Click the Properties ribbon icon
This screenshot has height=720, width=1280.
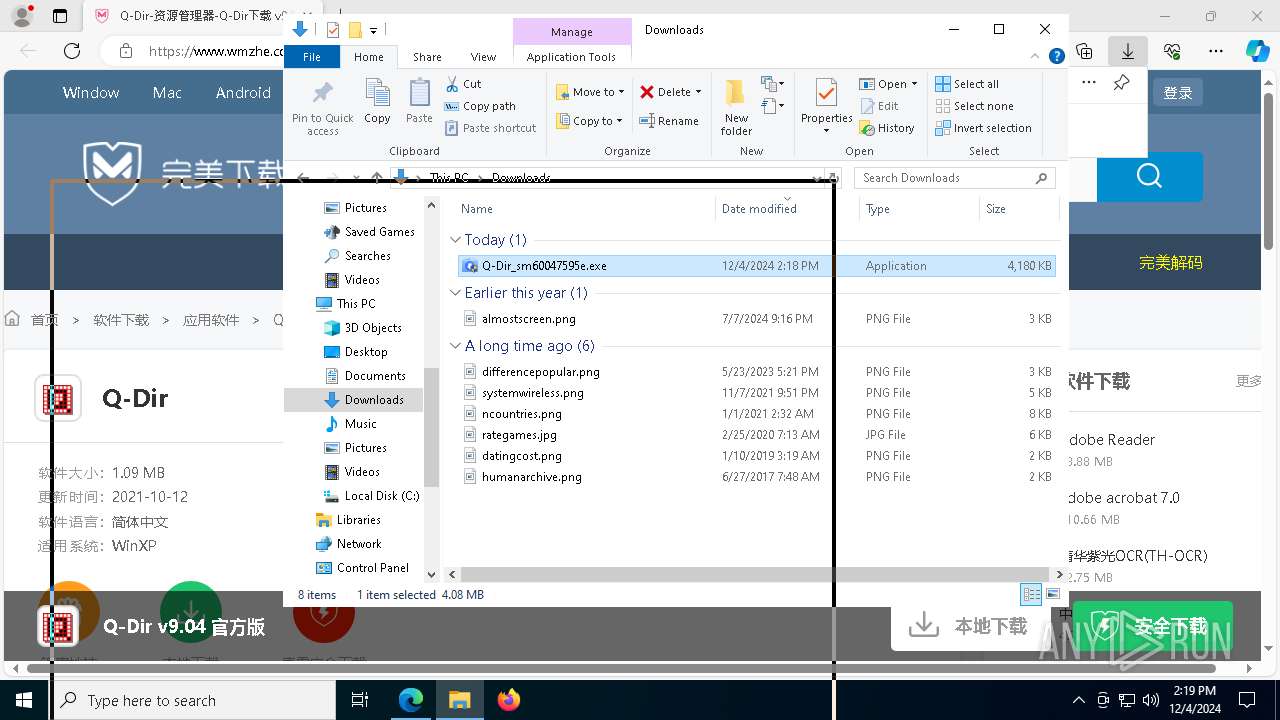click(x=826, y=94)
